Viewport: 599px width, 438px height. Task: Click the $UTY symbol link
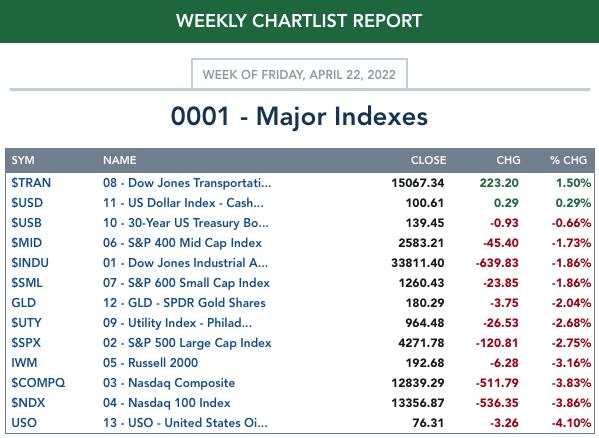pos(26,323)
